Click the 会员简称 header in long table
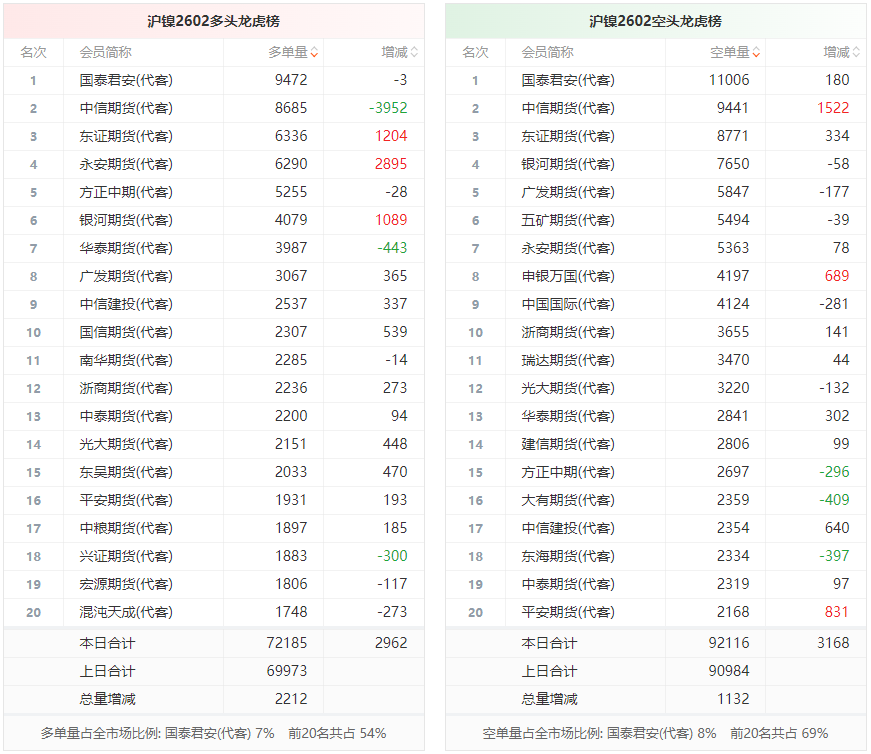This screenshot has width=871, height=754. coord(106,52)
